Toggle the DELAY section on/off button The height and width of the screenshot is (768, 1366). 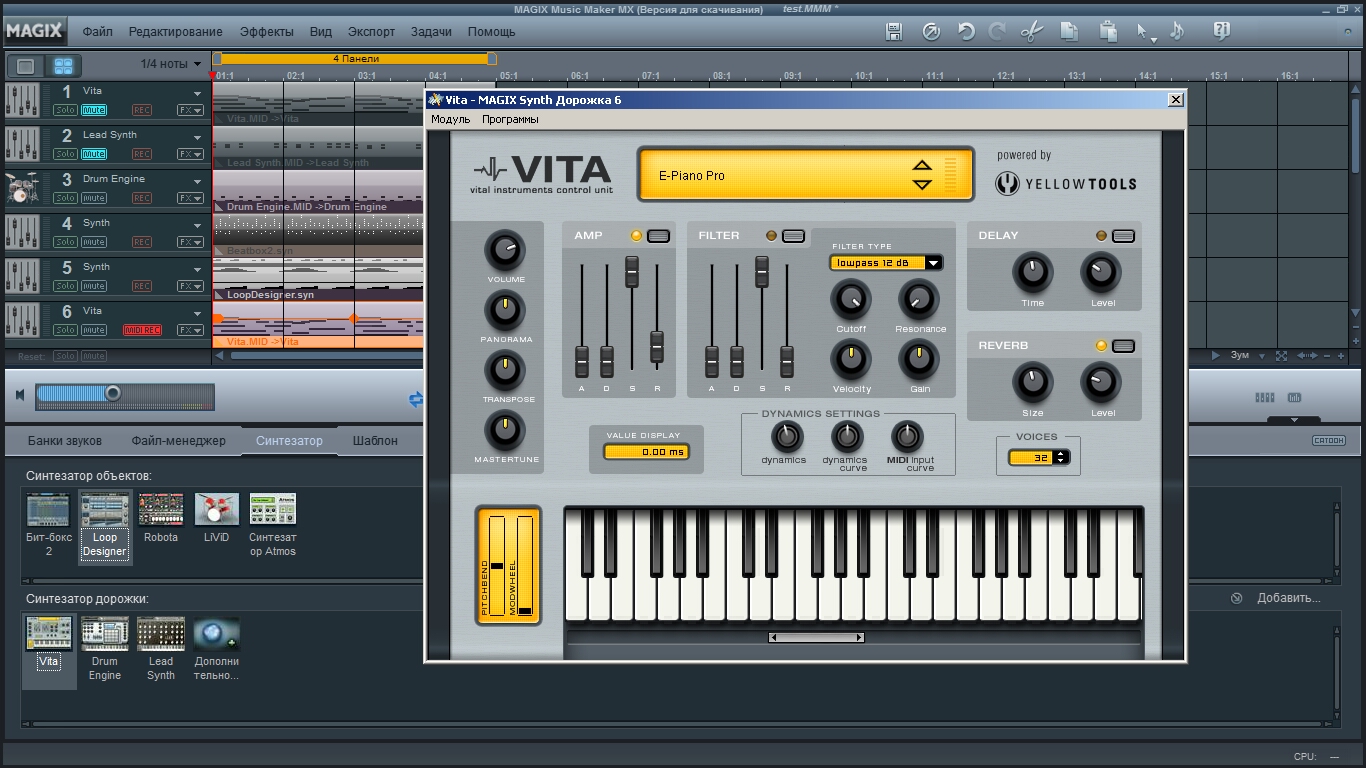click(1123, 236)
